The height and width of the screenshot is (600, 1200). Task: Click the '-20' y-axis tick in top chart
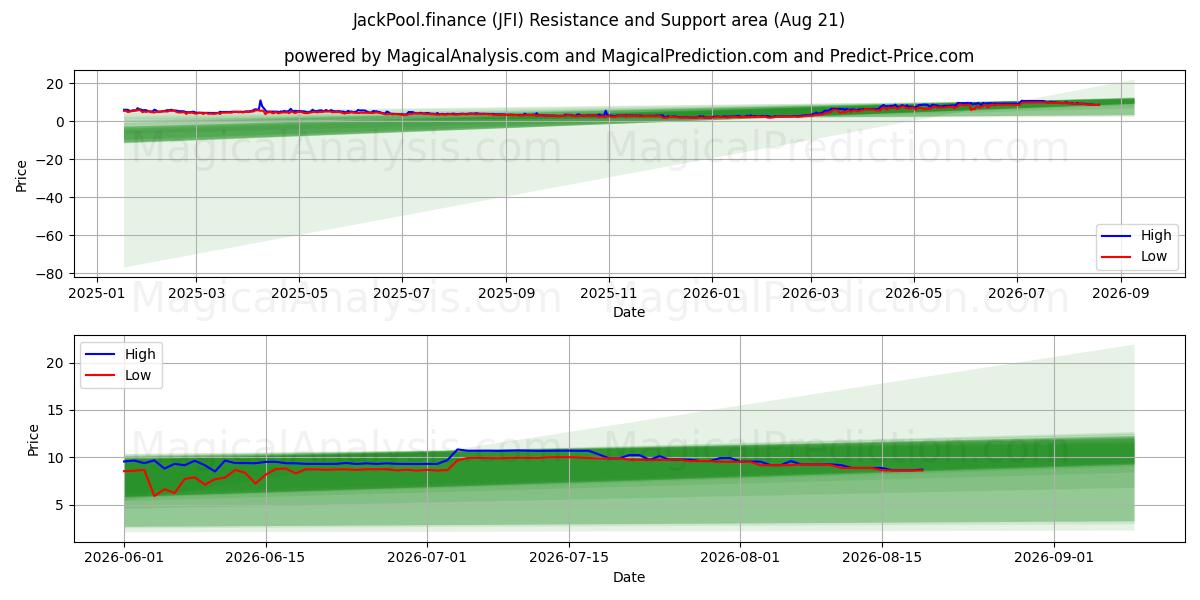point(52,160)
